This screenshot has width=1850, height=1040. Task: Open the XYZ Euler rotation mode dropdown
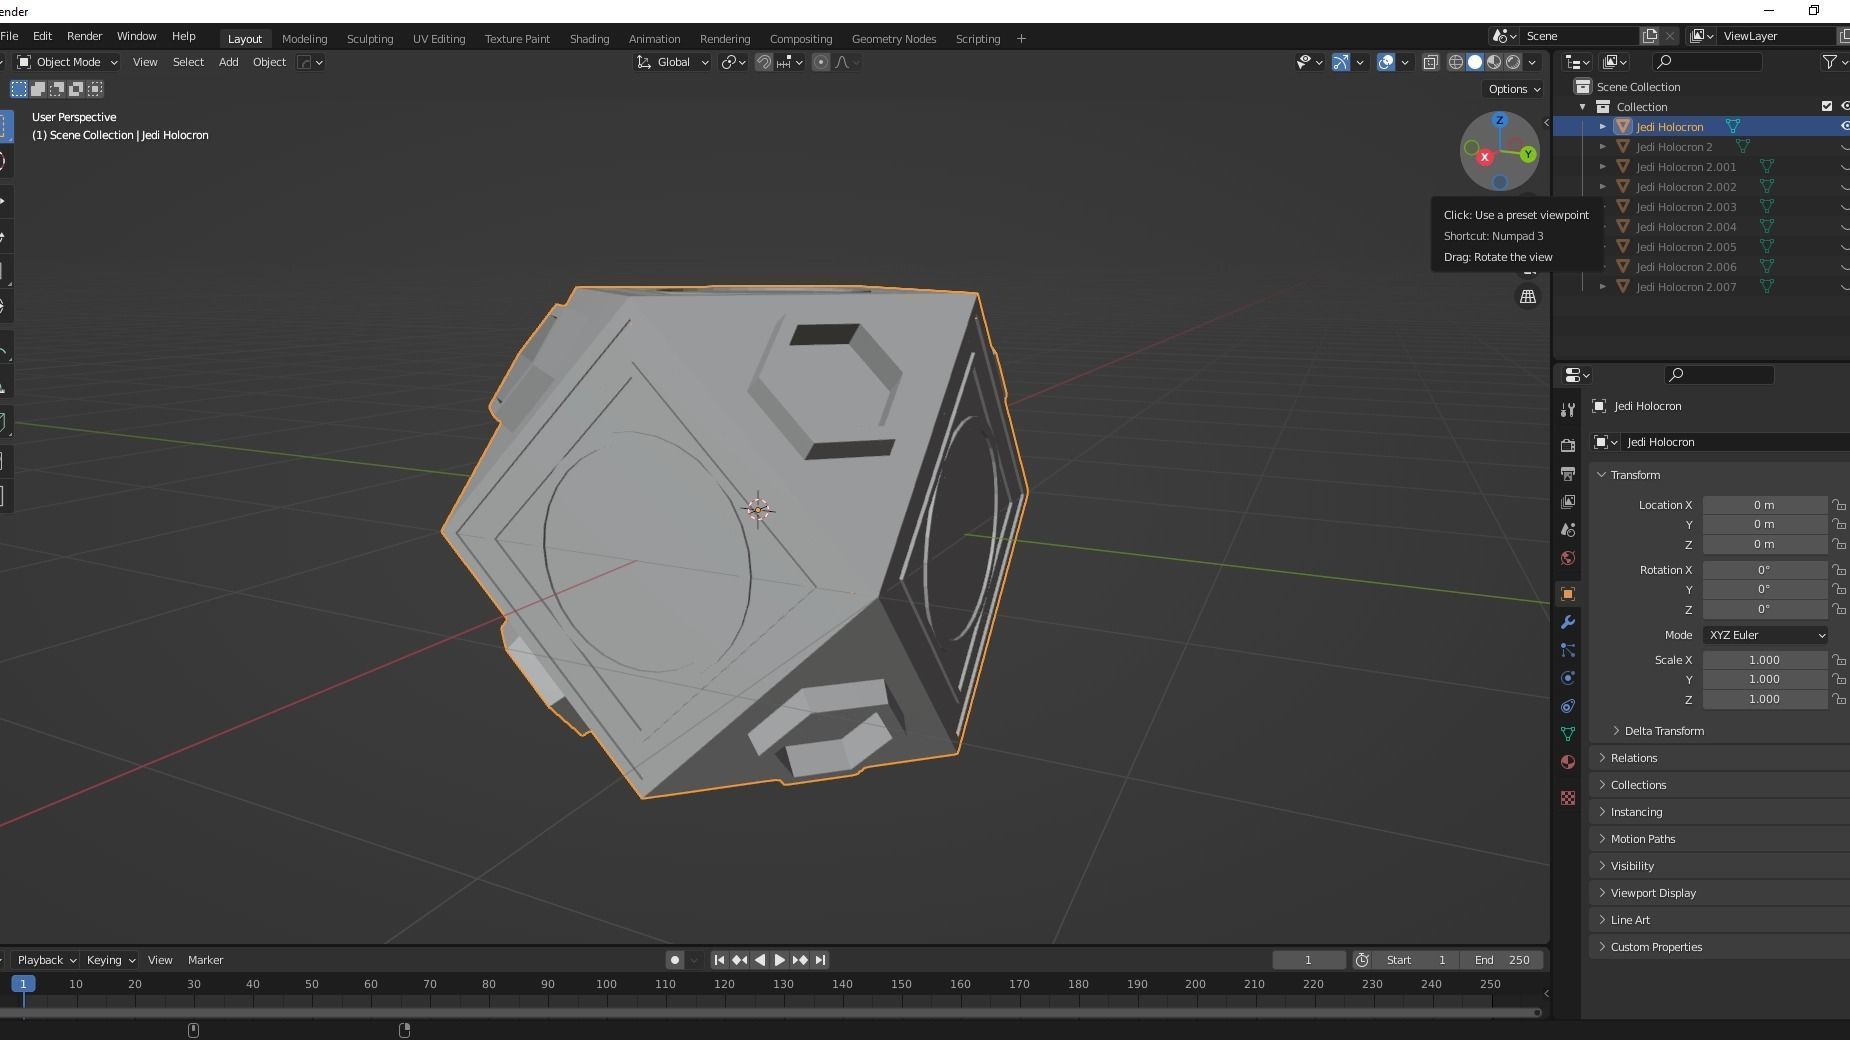click(1766, 635)
